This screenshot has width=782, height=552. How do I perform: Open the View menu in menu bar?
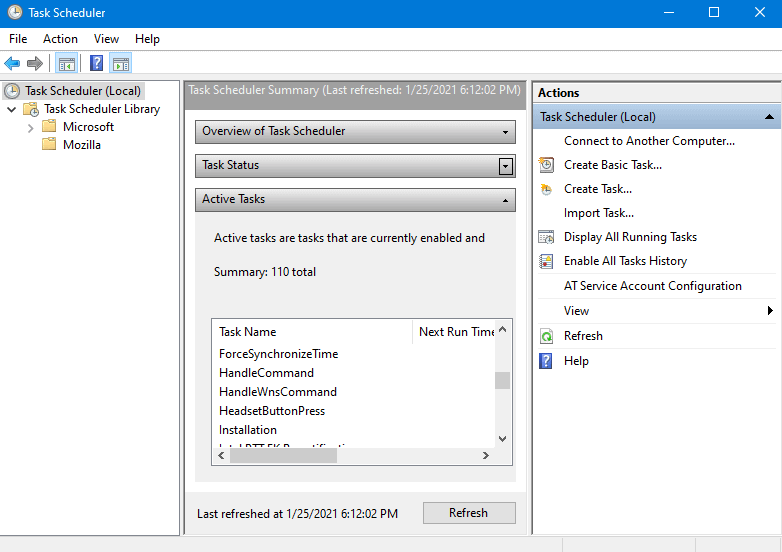(x=106, y=39)
